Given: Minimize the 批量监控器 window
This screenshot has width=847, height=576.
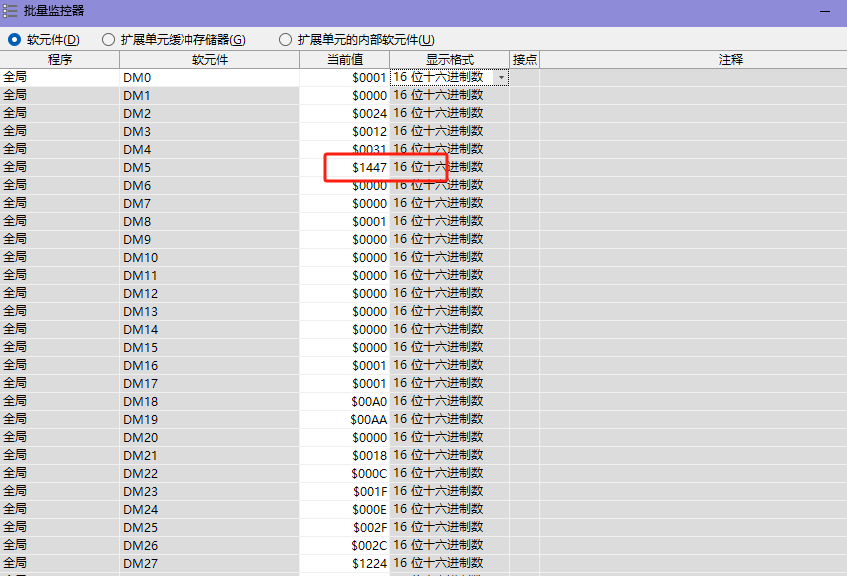Looking at the screenshot, I should pos(825,12).
